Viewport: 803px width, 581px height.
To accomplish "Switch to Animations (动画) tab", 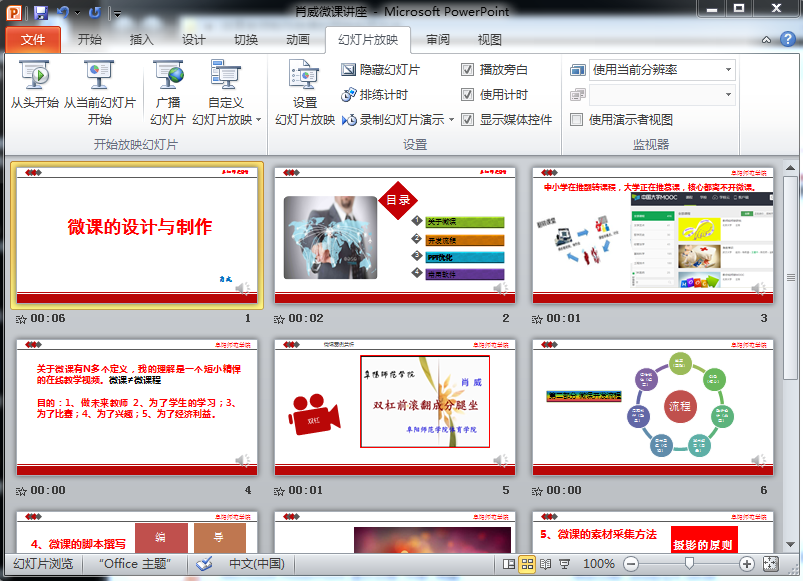I will pos(298,39).
